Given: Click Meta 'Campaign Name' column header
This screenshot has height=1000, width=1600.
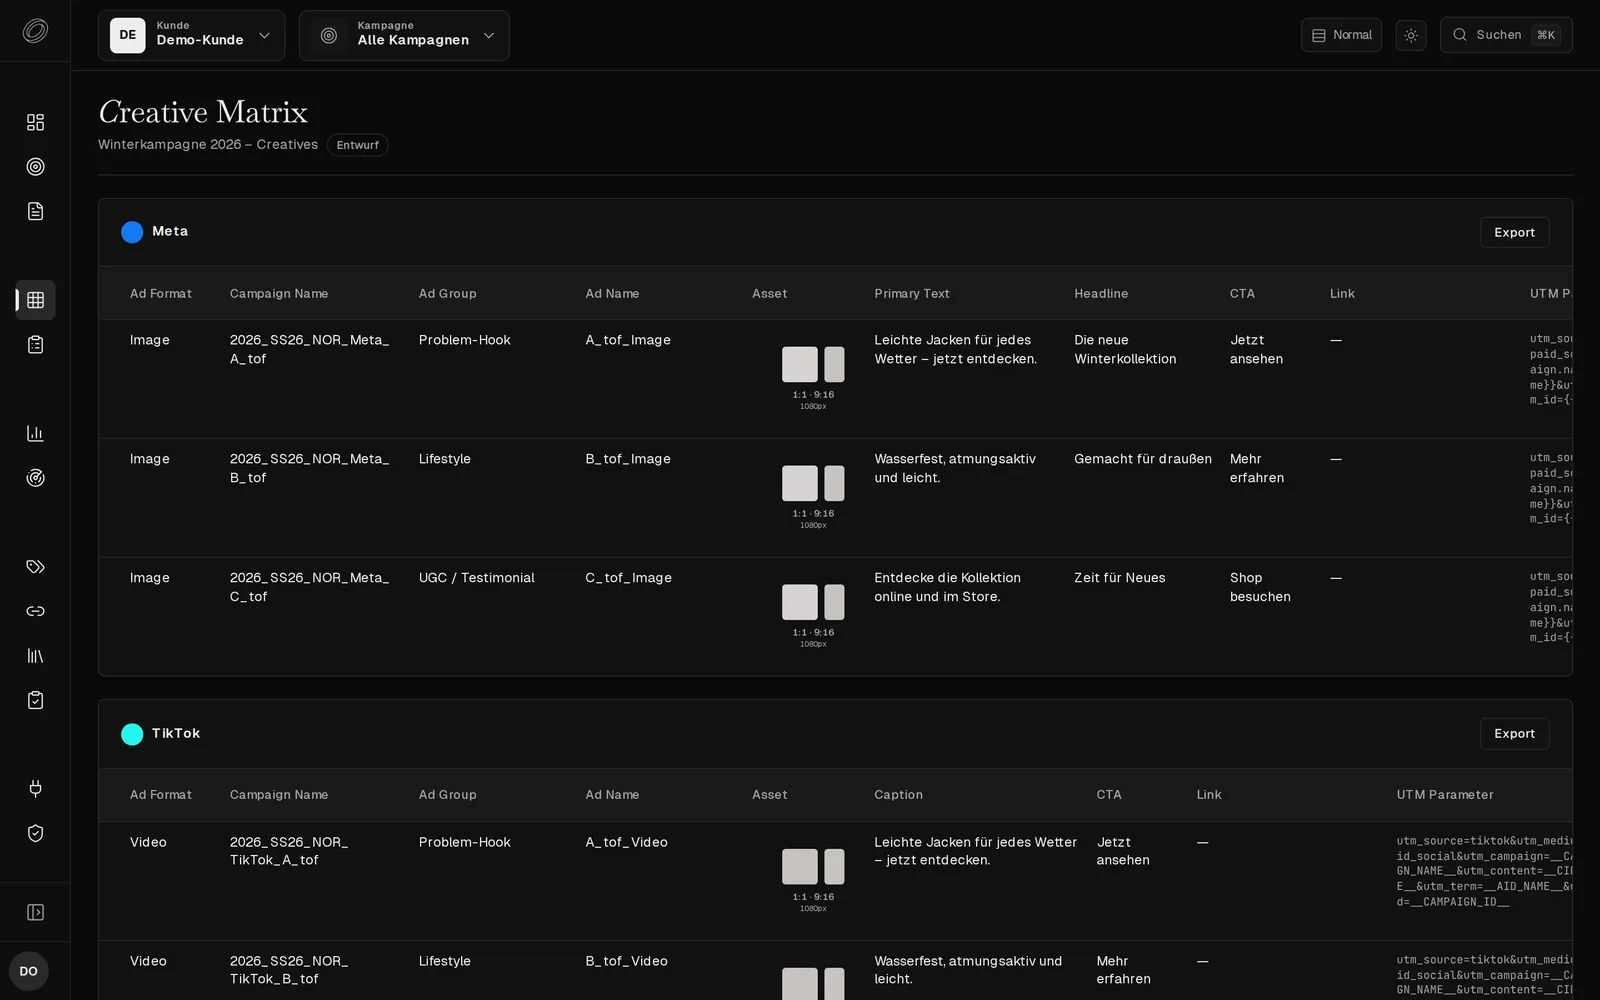Looking at the screenshot, I should click(x=279, y=293).
